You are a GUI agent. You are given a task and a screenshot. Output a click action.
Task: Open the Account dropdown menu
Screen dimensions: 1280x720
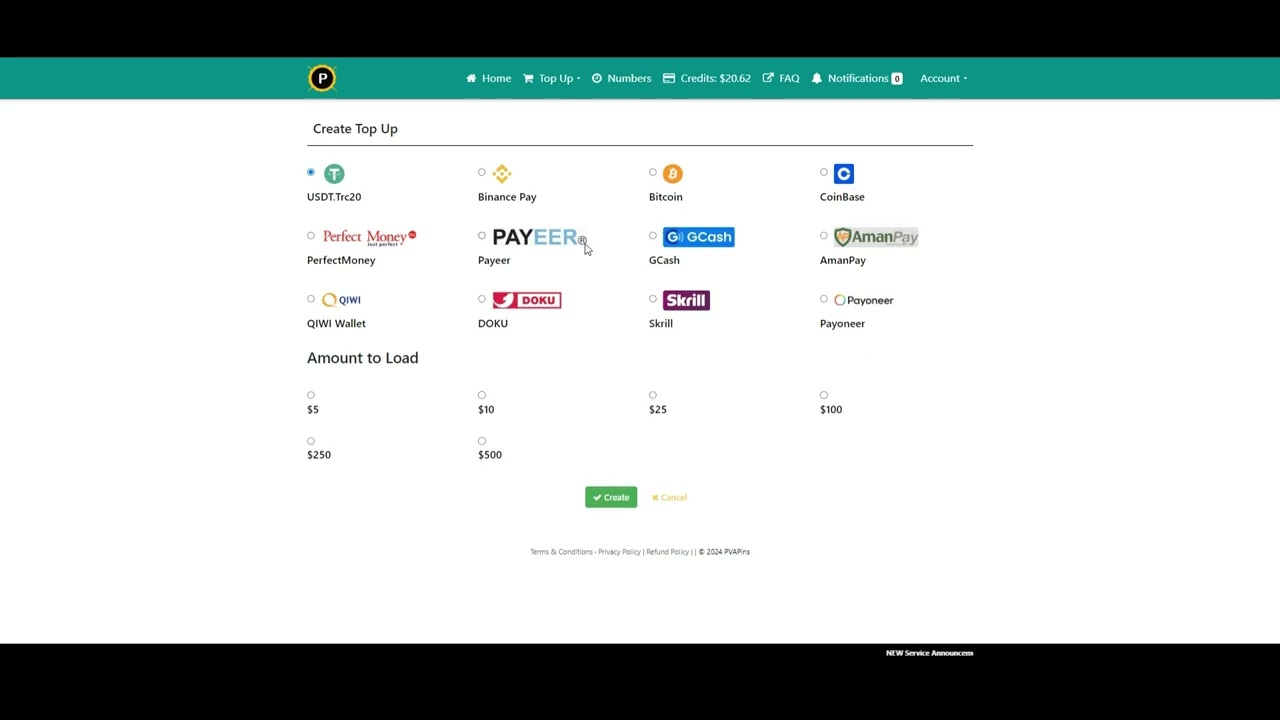coord(943,78)
